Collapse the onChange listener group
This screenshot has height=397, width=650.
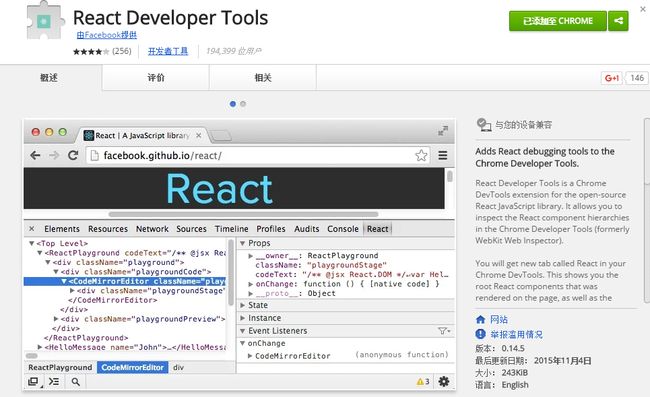click(243, 343)
